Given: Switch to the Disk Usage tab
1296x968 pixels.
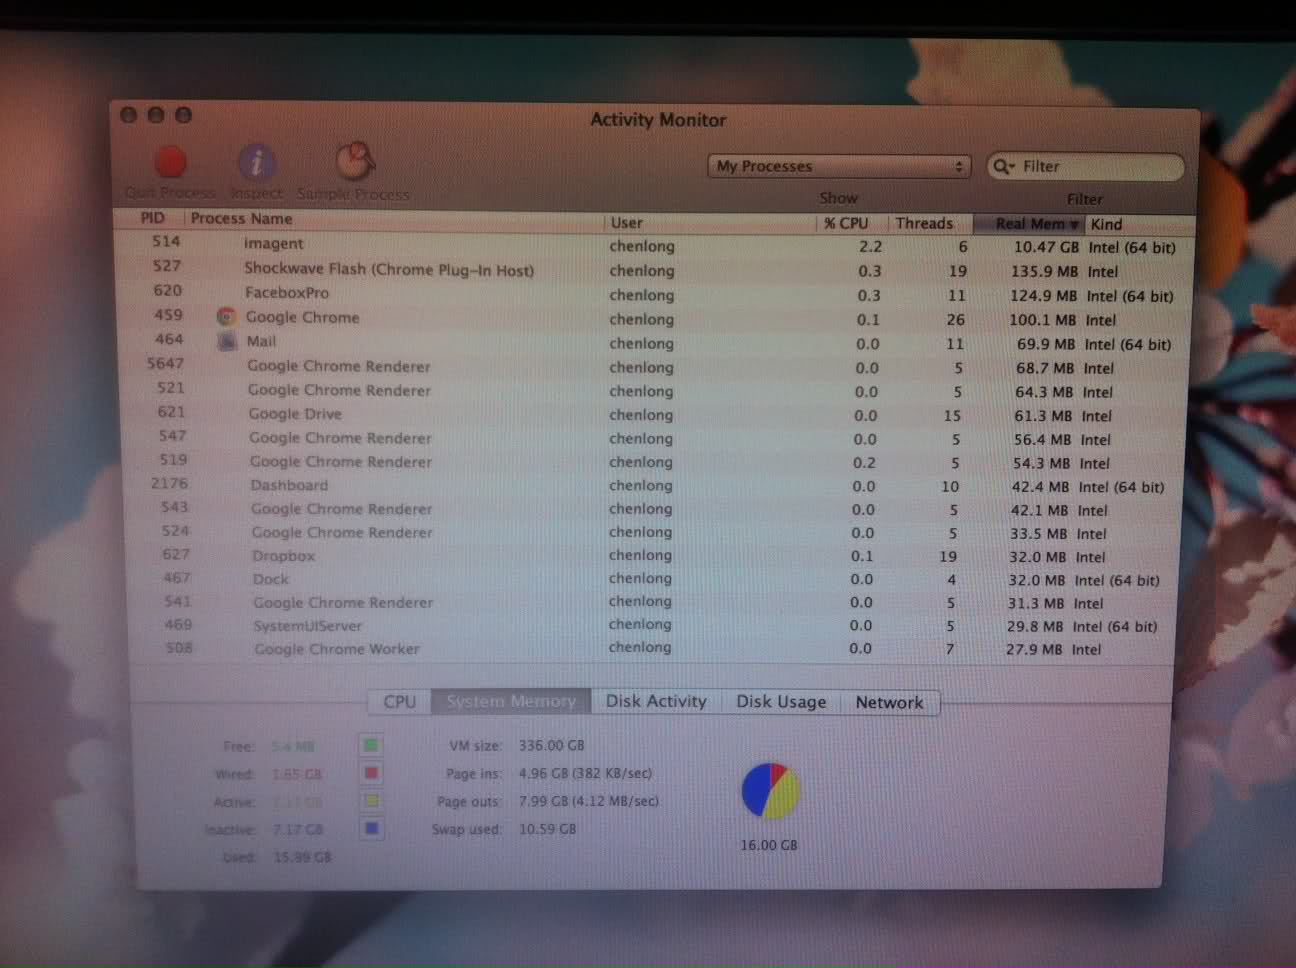Looking at the screenshot, I should tap(781, 702).
